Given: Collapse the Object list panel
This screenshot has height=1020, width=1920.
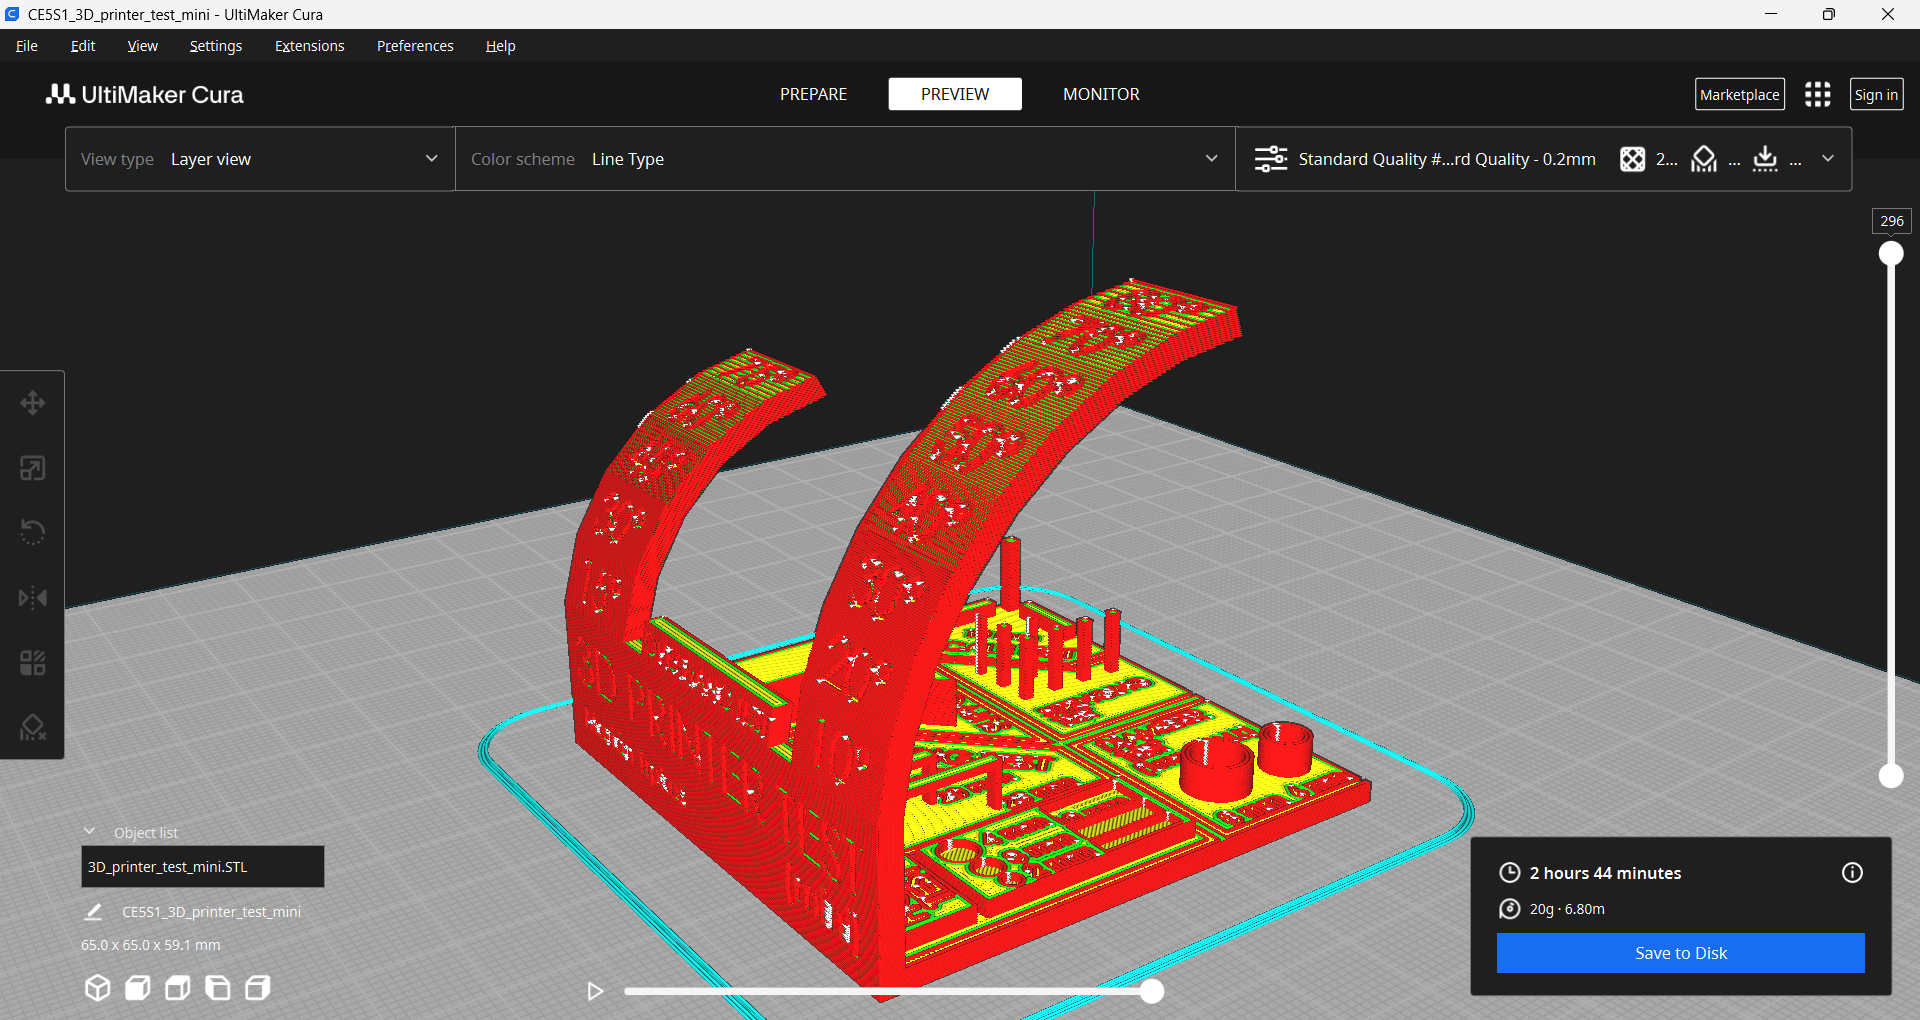Looking at the screenshot, I should click(x=90, y=831).
